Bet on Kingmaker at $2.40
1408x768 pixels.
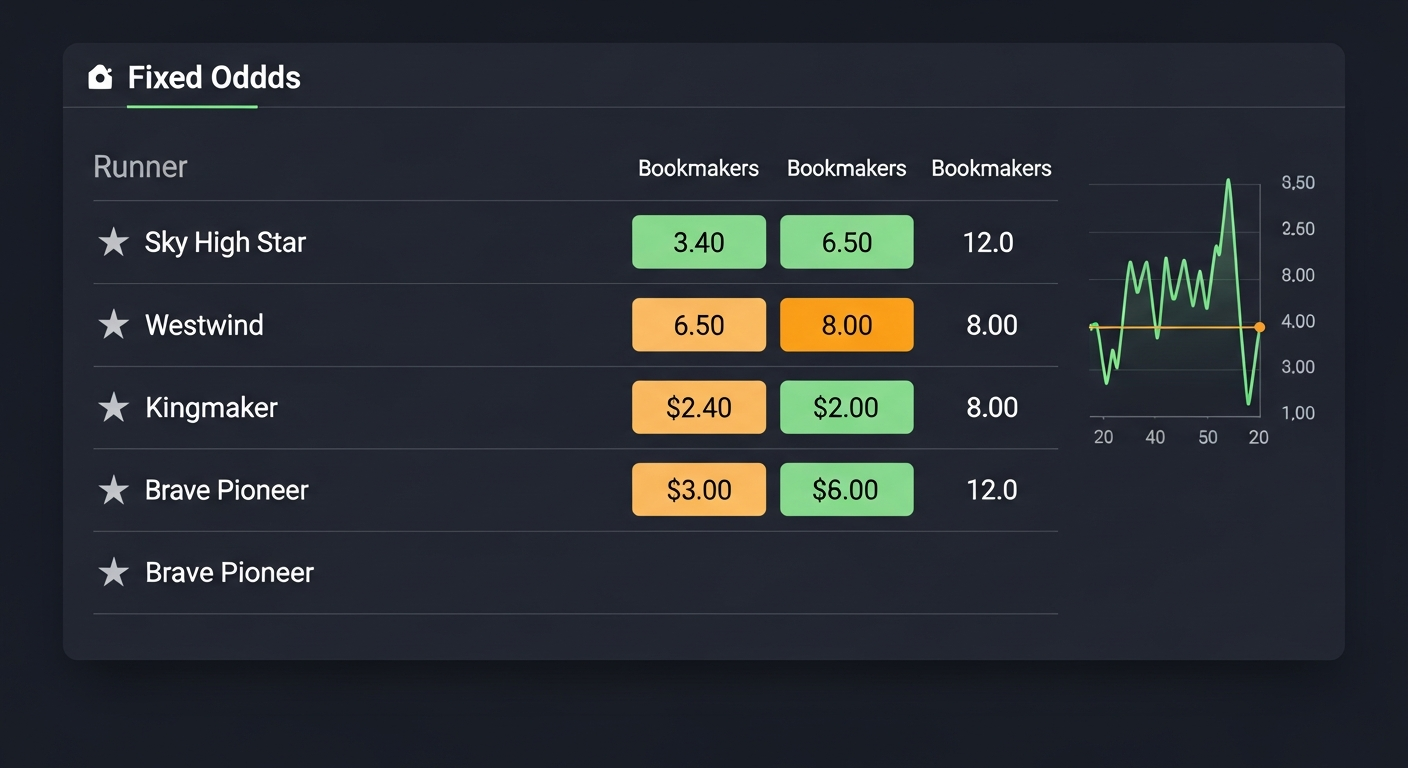point(698,407)
